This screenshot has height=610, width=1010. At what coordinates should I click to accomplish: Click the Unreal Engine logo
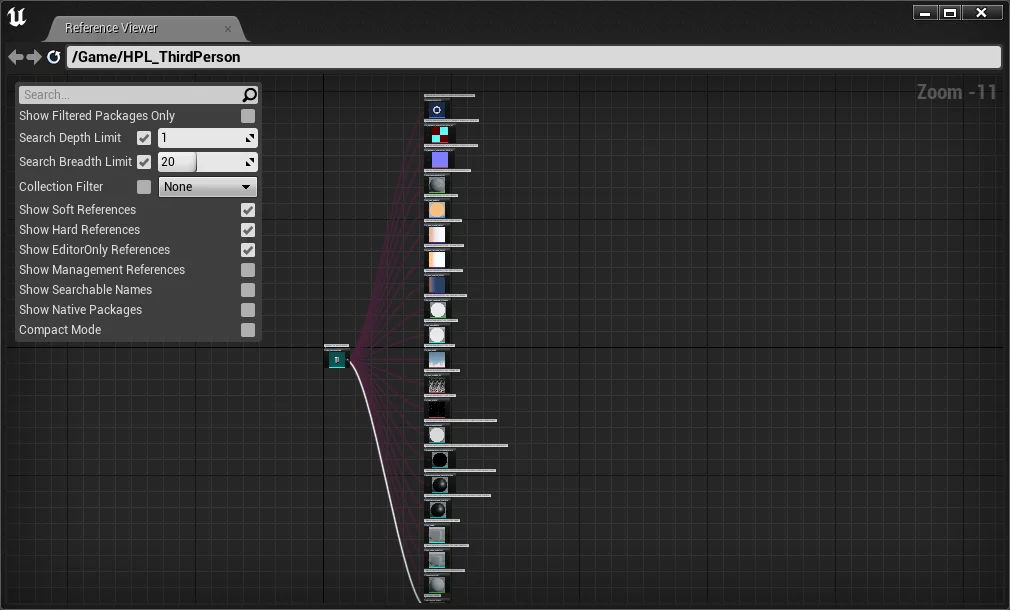tap(17, 18)
